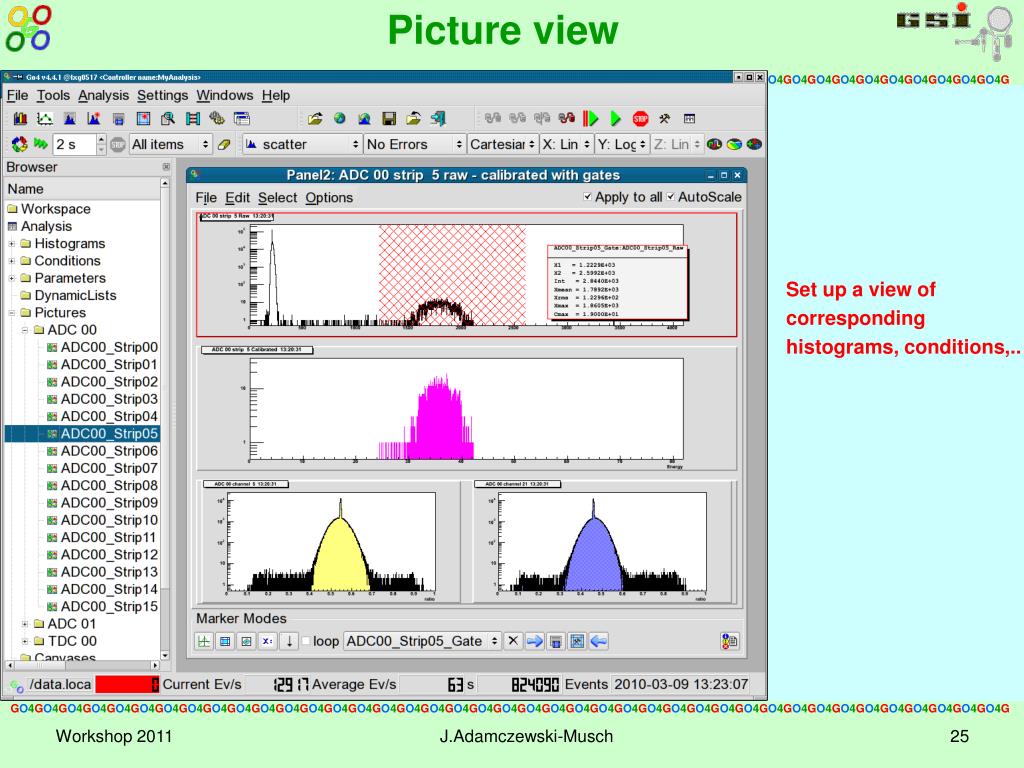Click the histogram icon with red marker
1024x768 pixels.
(x=93, y=119)
